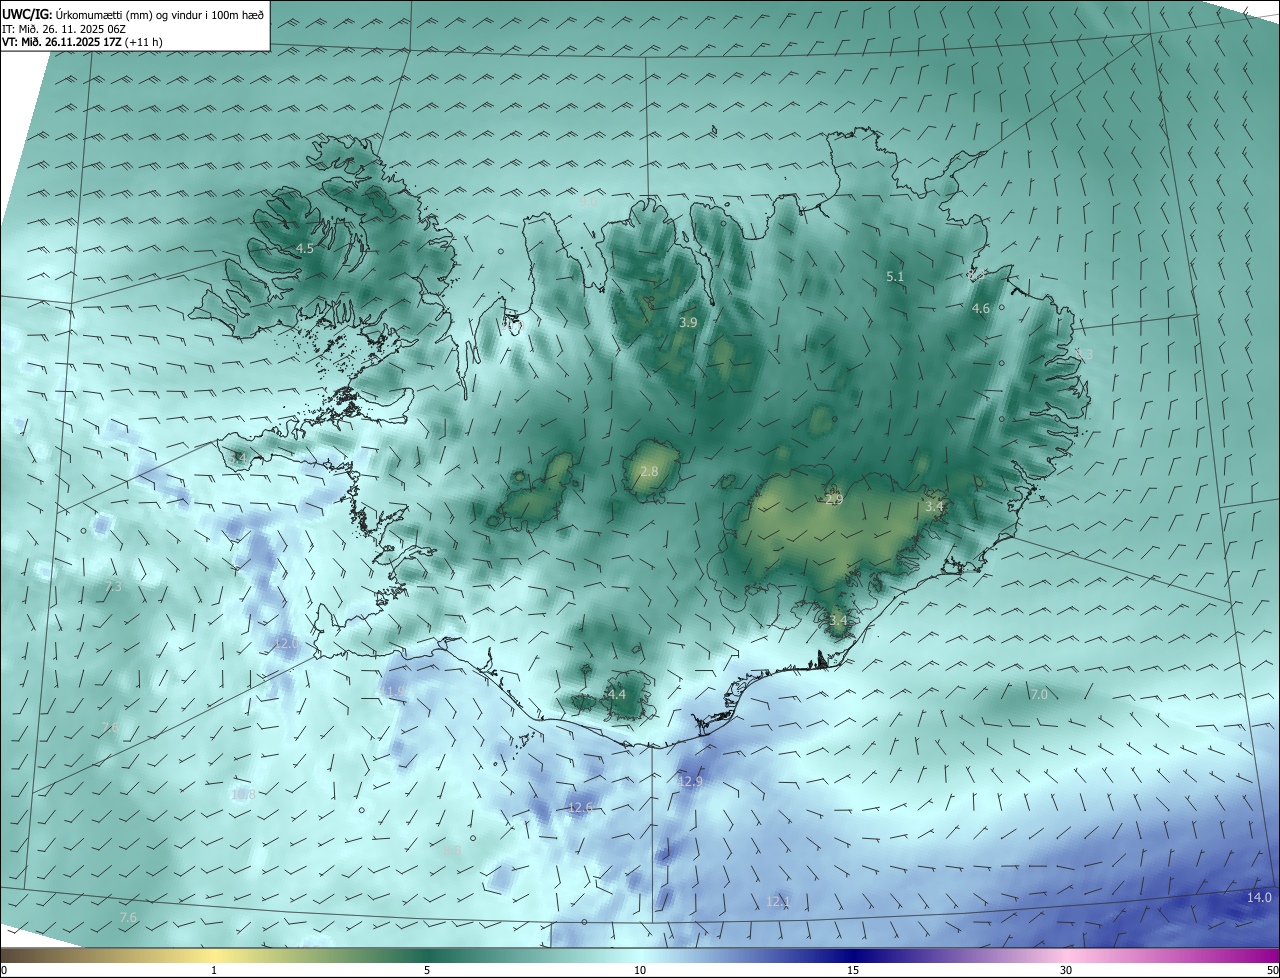
Task: Click the 7.0 value over the sea
Action: 1039,694
